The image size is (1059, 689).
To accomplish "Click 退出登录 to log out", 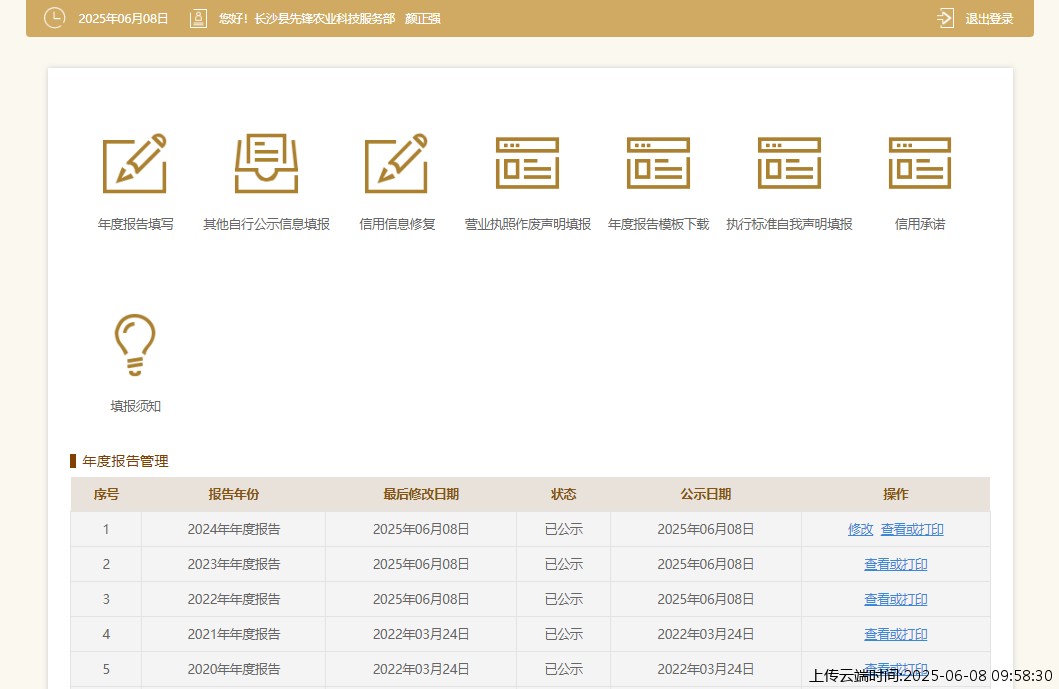I will (989, 19).
